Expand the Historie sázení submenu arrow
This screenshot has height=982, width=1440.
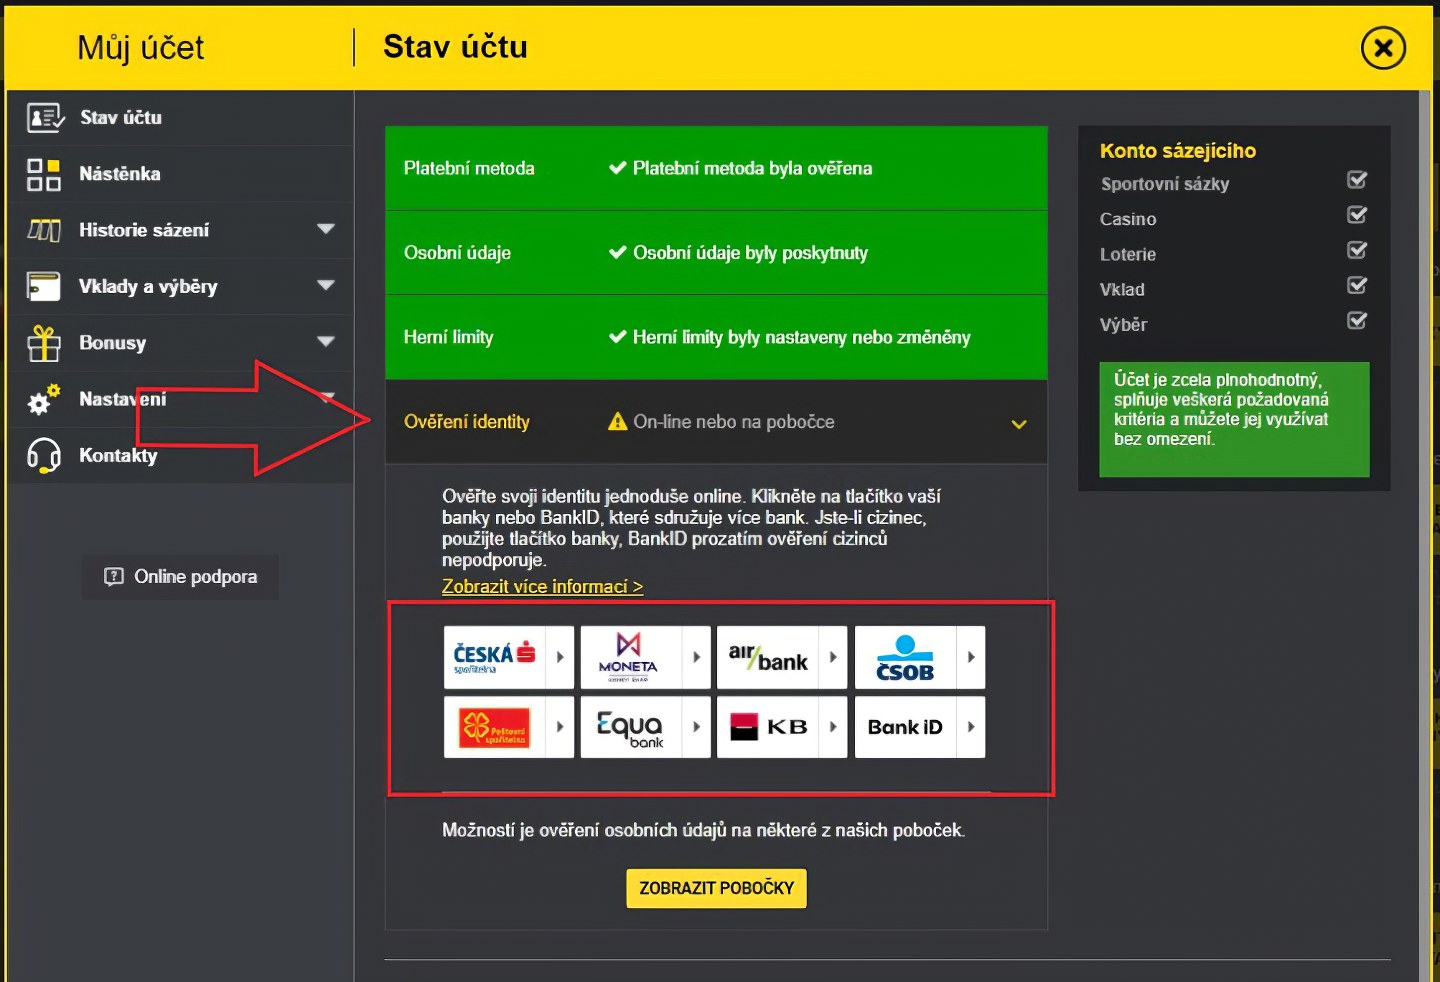(326, 229)
